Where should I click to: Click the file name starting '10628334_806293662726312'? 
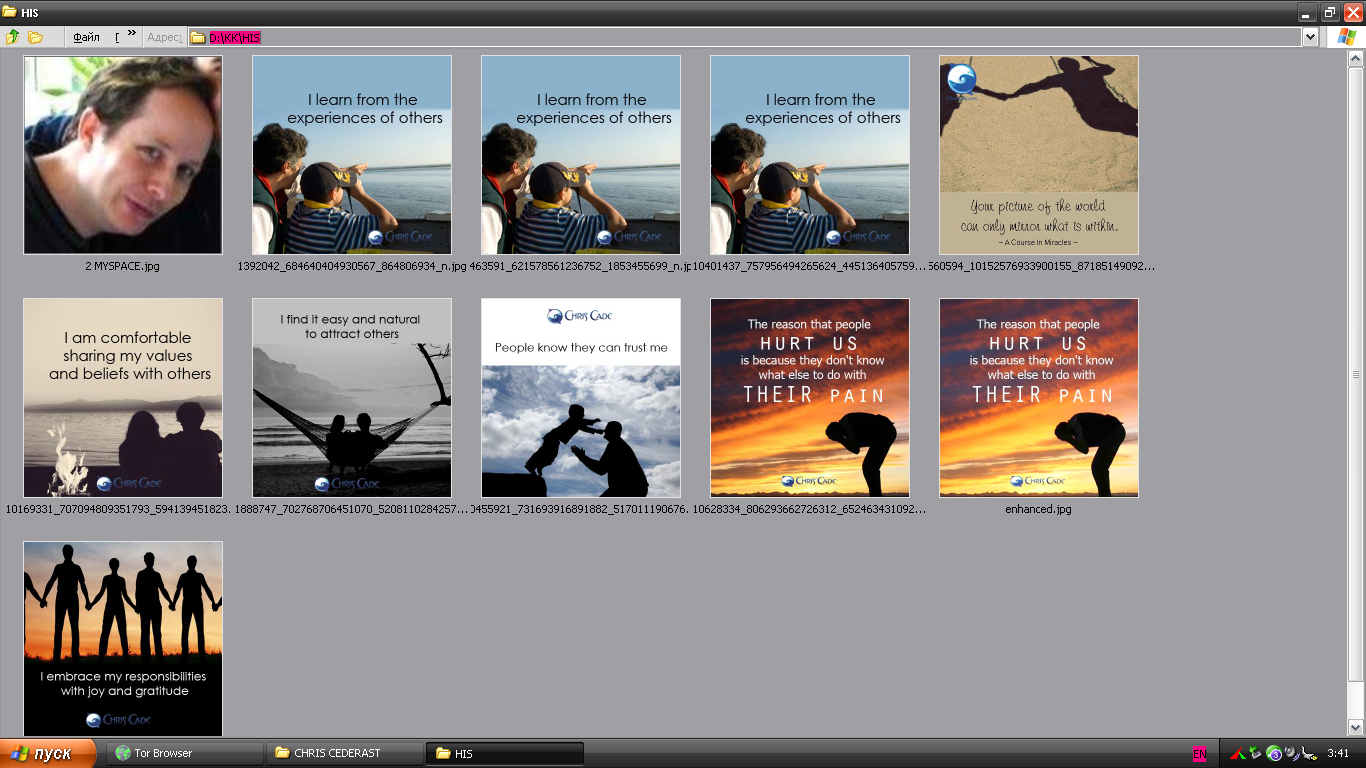point(810,509)
